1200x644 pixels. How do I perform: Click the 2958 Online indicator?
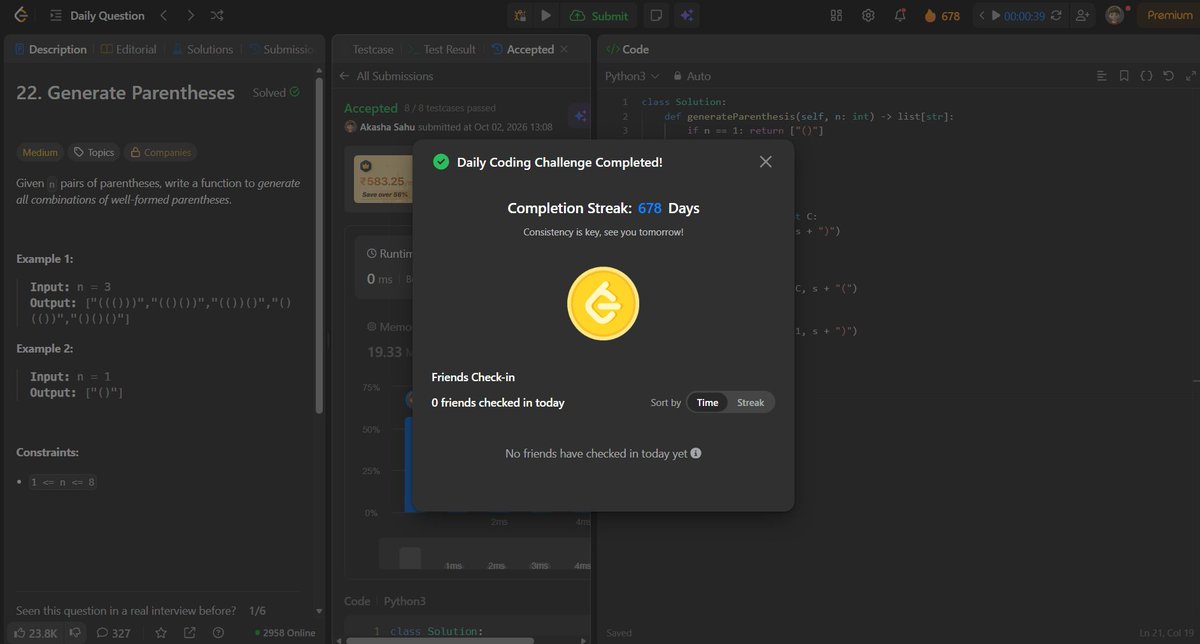pyautogui.click(x=285, y=633)
